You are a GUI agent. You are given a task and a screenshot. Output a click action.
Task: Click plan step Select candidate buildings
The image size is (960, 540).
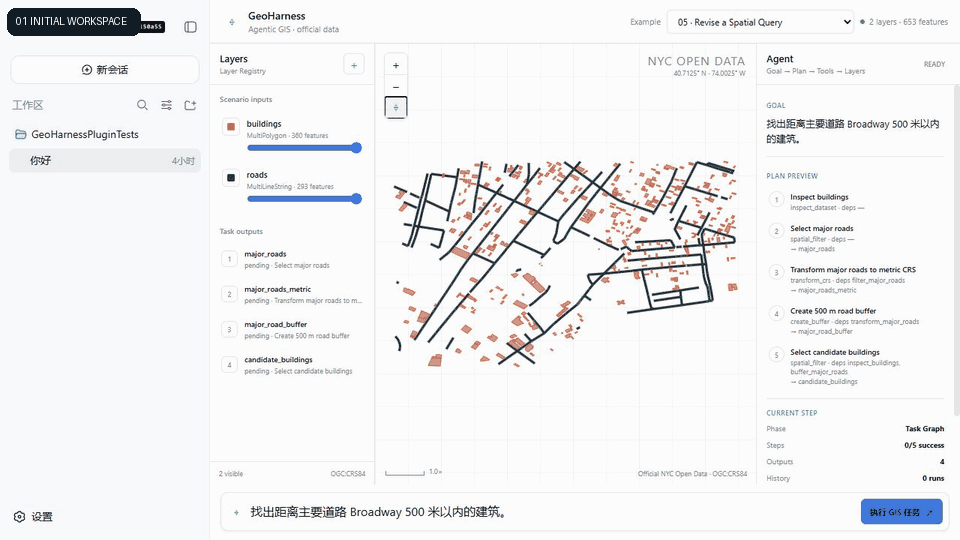(x=855, y=366)
